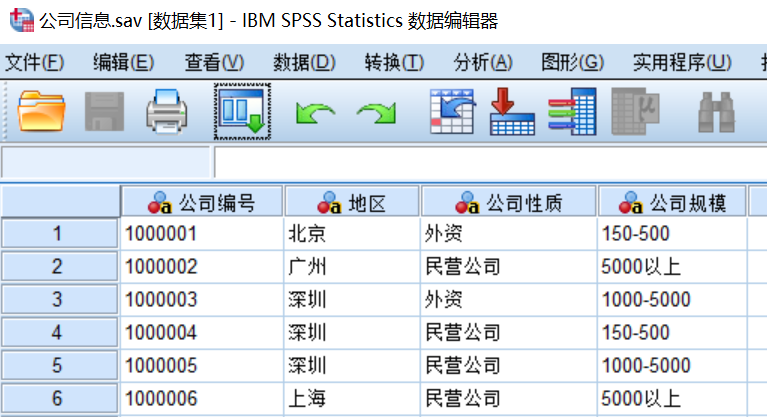The height and width of the screenshot is (417, 767).
Task: Open the Variables info icon
Action: point(572,112)
